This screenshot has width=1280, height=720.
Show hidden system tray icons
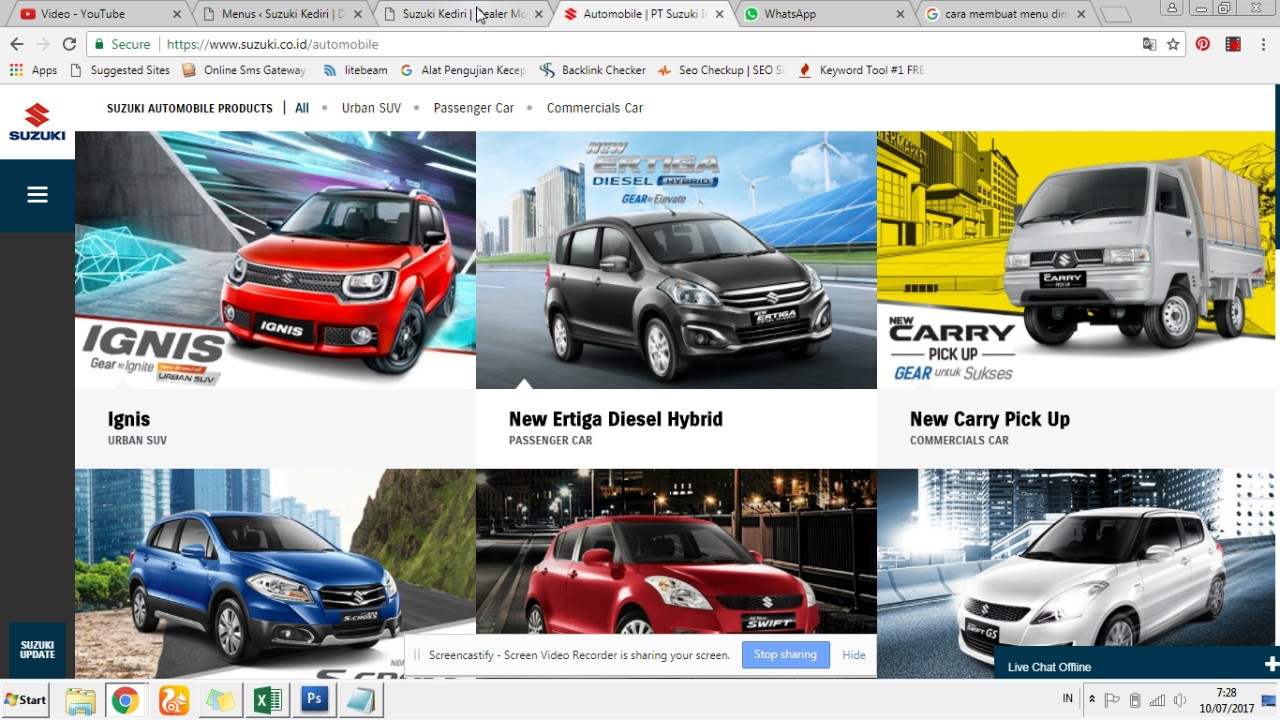tap(1092, 699)
